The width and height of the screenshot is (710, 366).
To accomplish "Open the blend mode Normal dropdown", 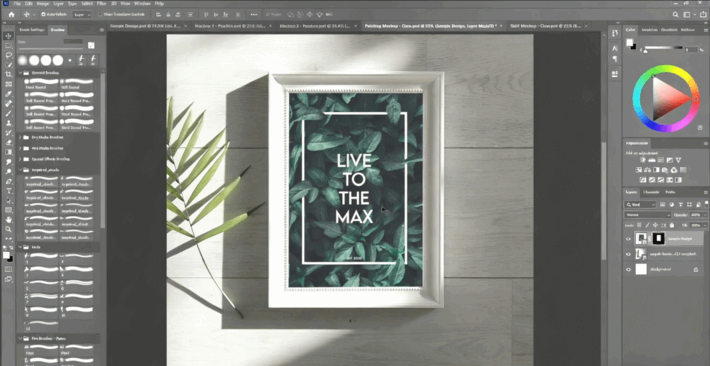I will [x=648, y=215].
